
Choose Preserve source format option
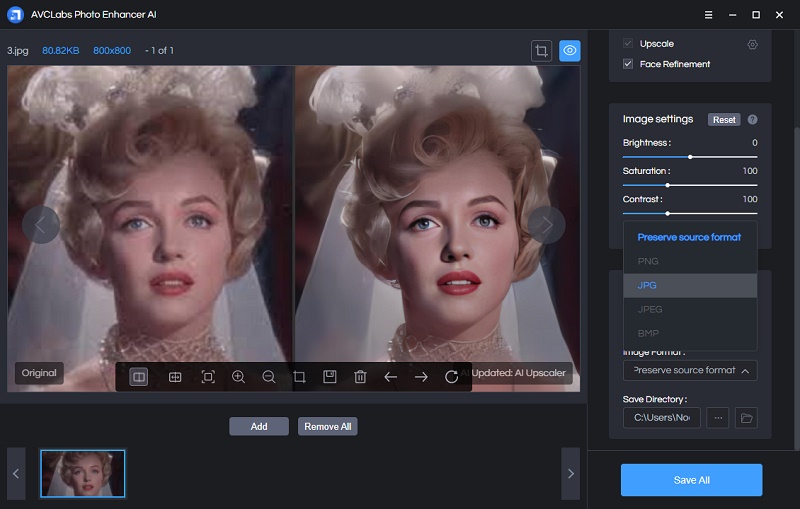point(690,237)
